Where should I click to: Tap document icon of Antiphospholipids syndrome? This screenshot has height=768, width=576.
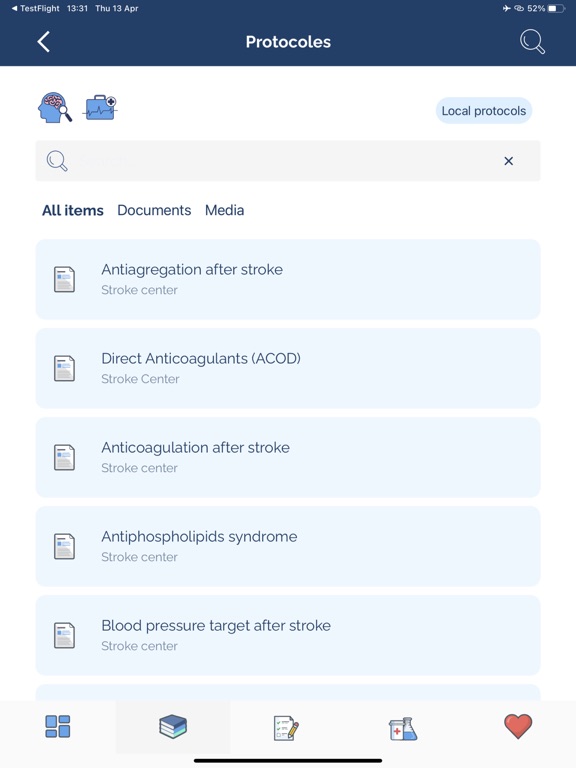pyautogui.click(x=64, y=546)
